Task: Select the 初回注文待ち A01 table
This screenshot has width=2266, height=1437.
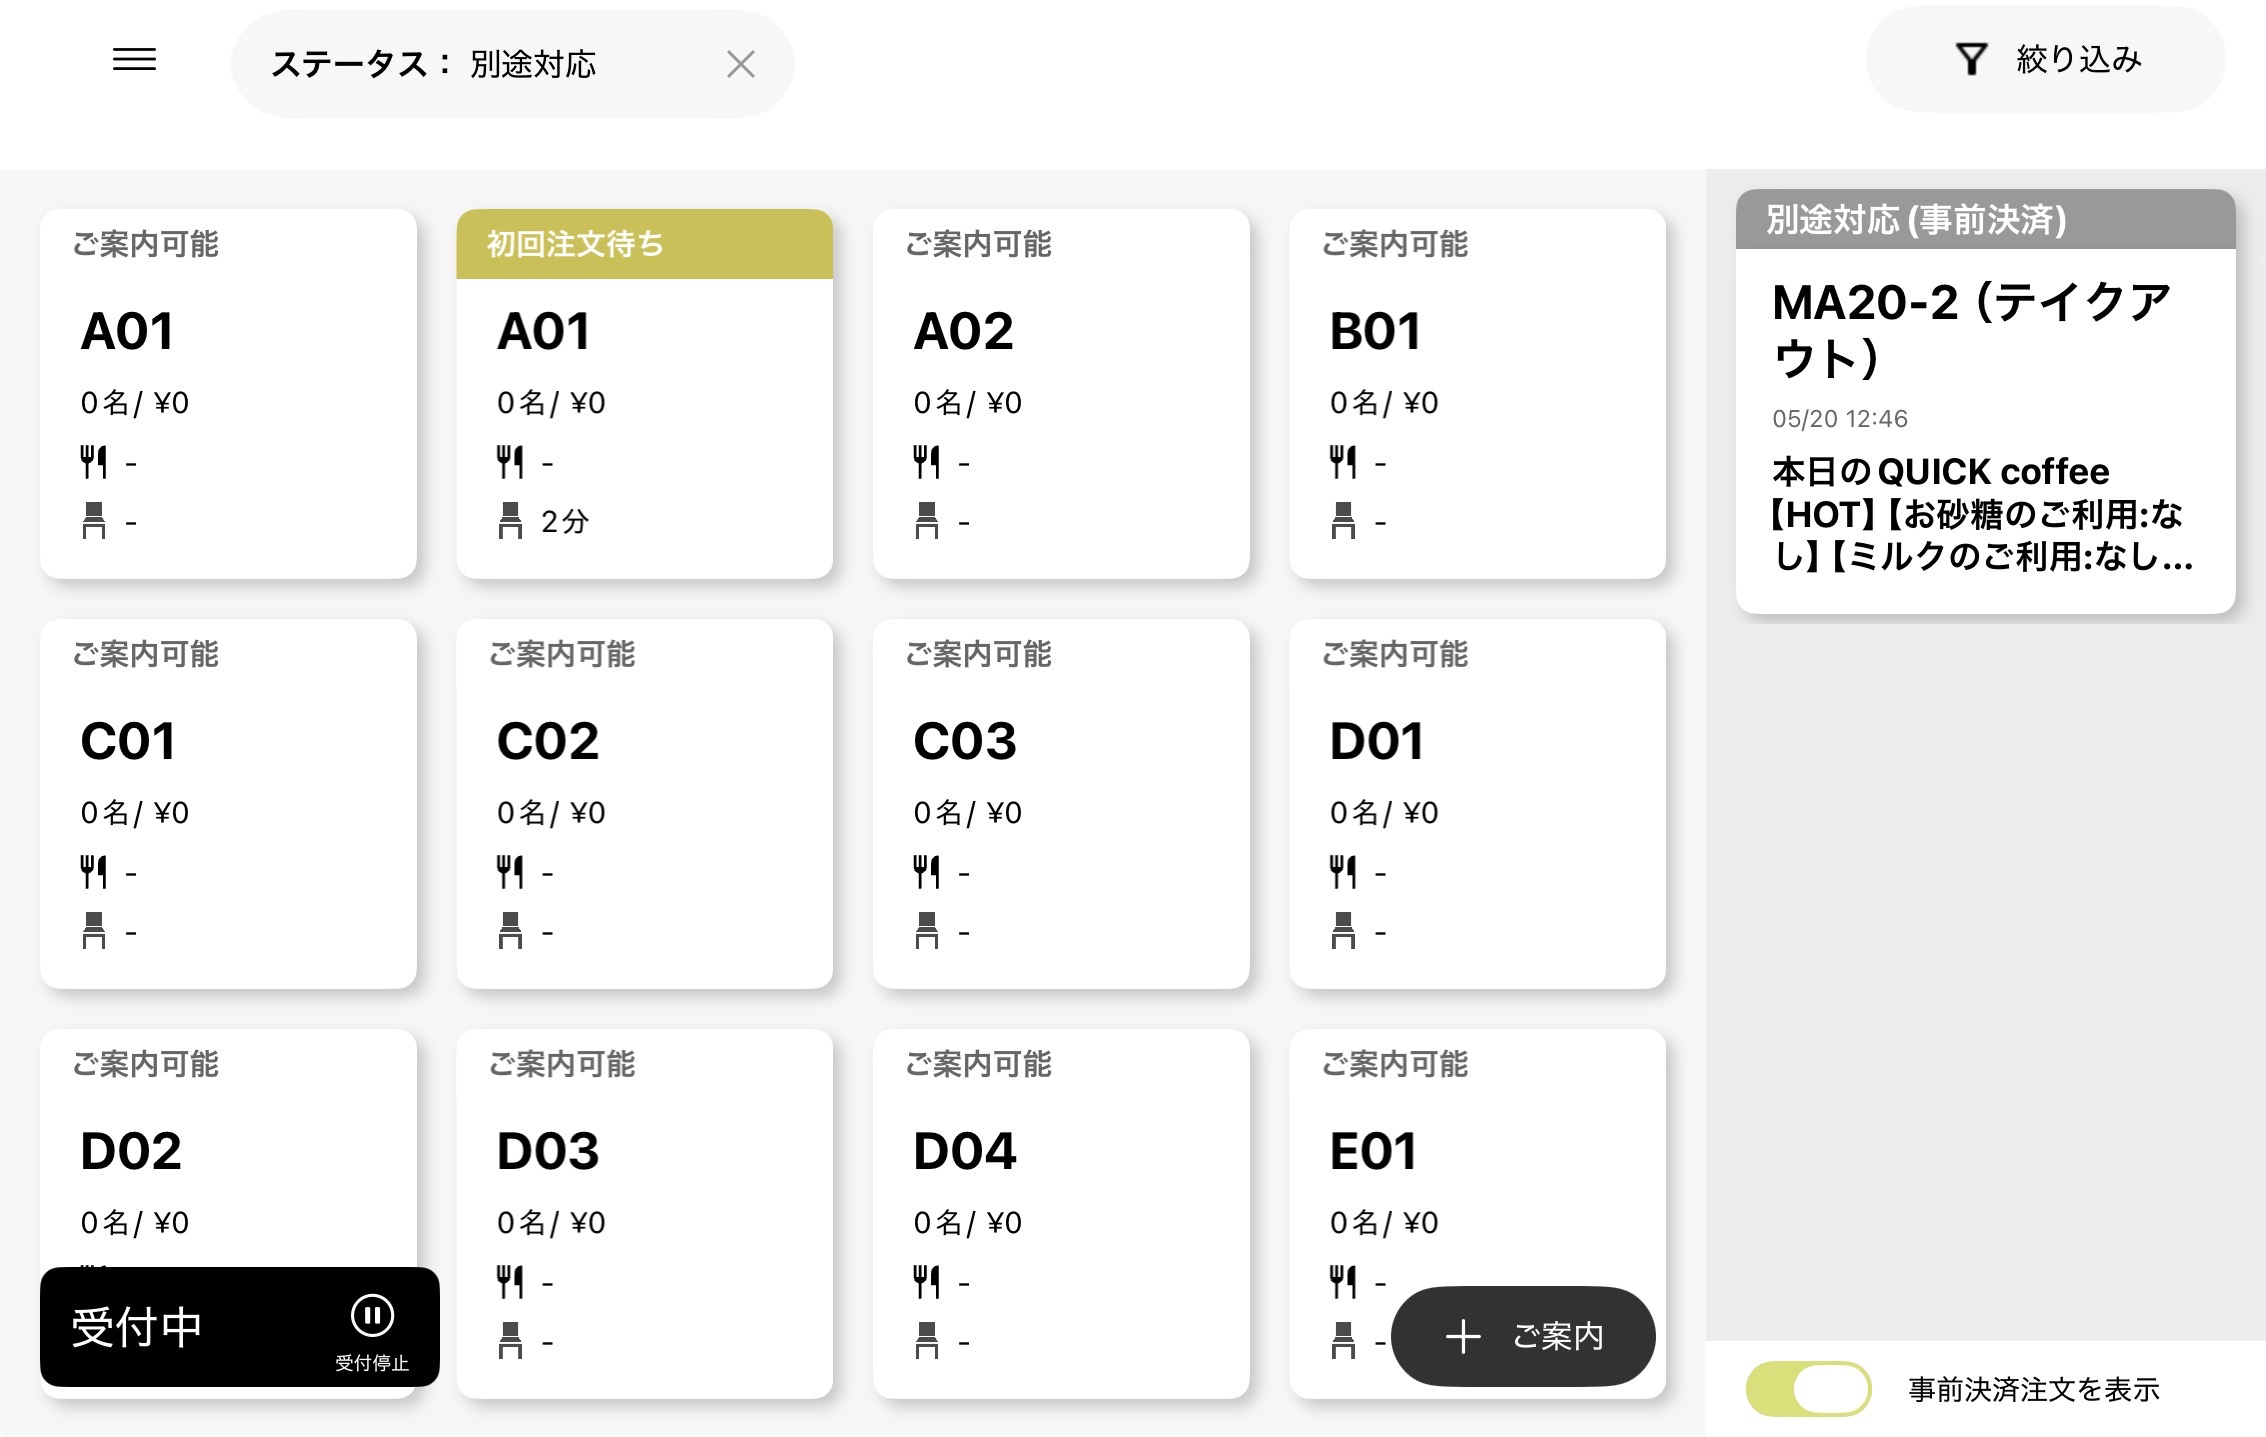Action: pyautogui.click(x=644, y=393)
